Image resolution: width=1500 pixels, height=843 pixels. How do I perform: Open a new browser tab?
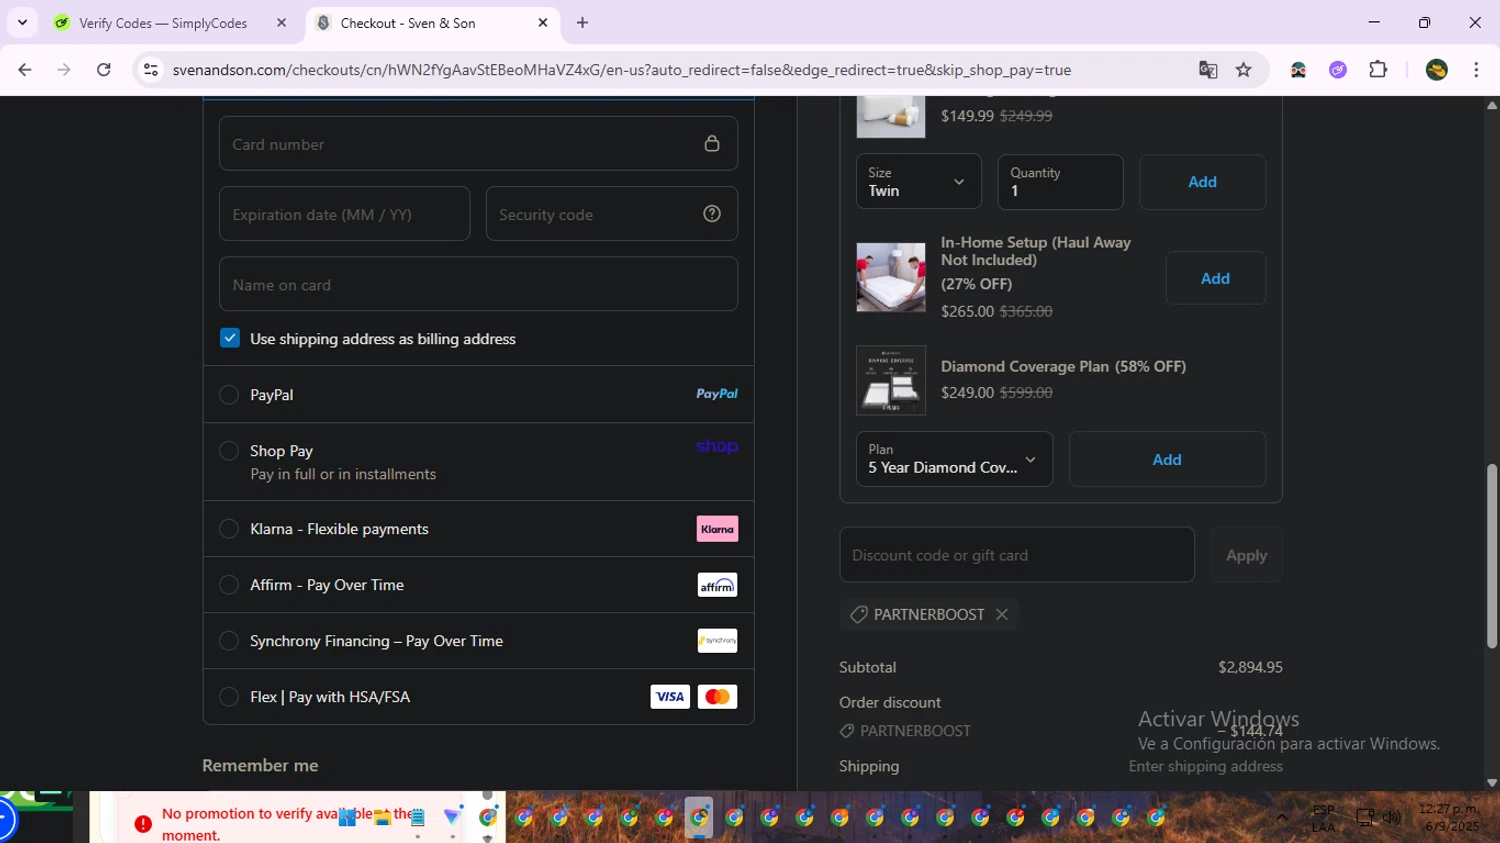point(582,23)
